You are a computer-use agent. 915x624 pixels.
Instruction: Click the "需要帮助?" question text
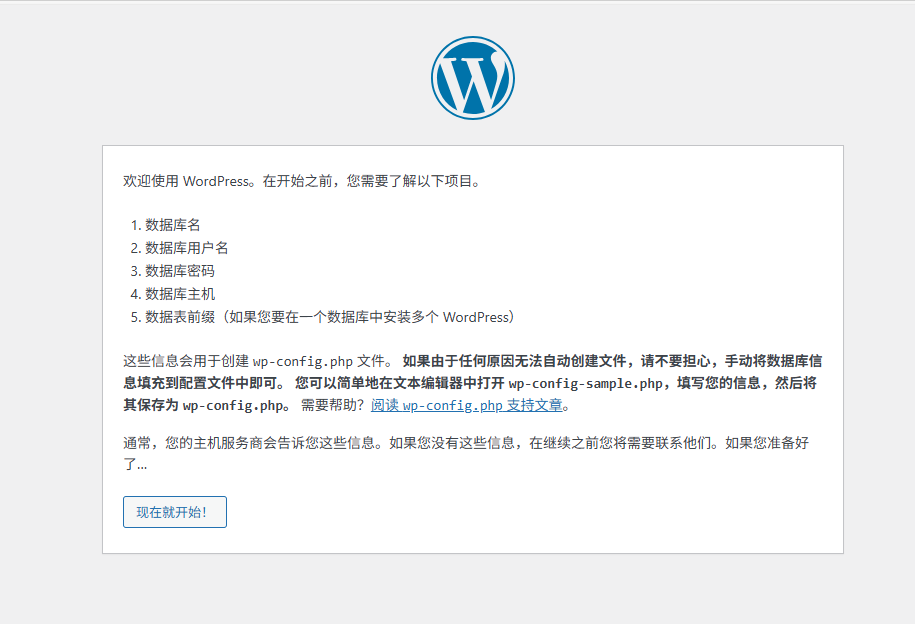point(333,405)
